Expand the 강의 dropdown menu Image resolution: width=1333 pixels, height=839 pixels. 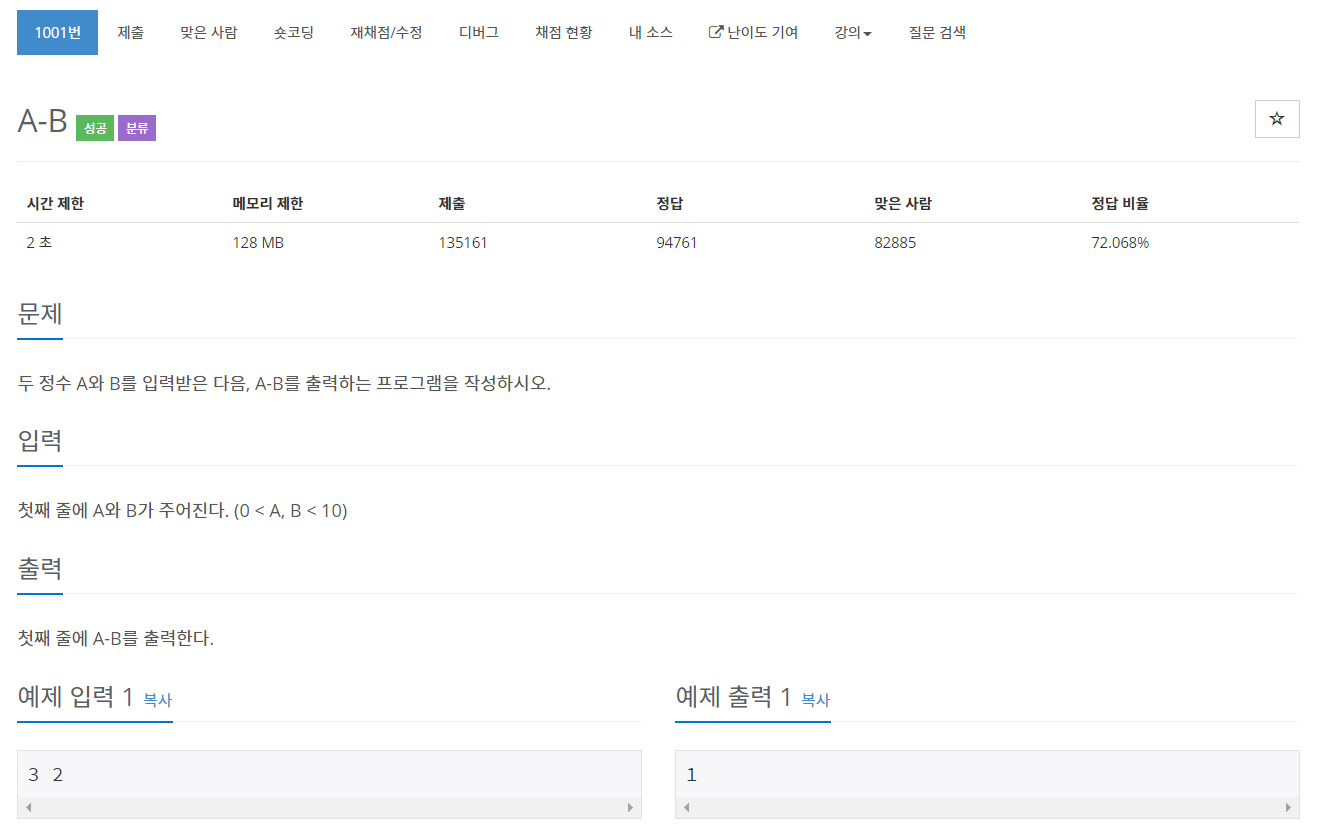853,32
